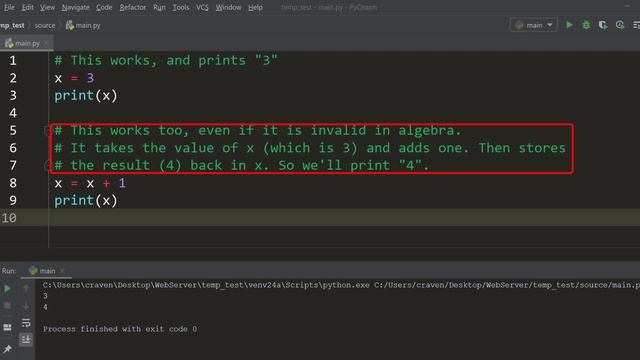Screen dimensions: 640x360
Task: Rerun main in the Run panel
Action: tap(7, 289)
